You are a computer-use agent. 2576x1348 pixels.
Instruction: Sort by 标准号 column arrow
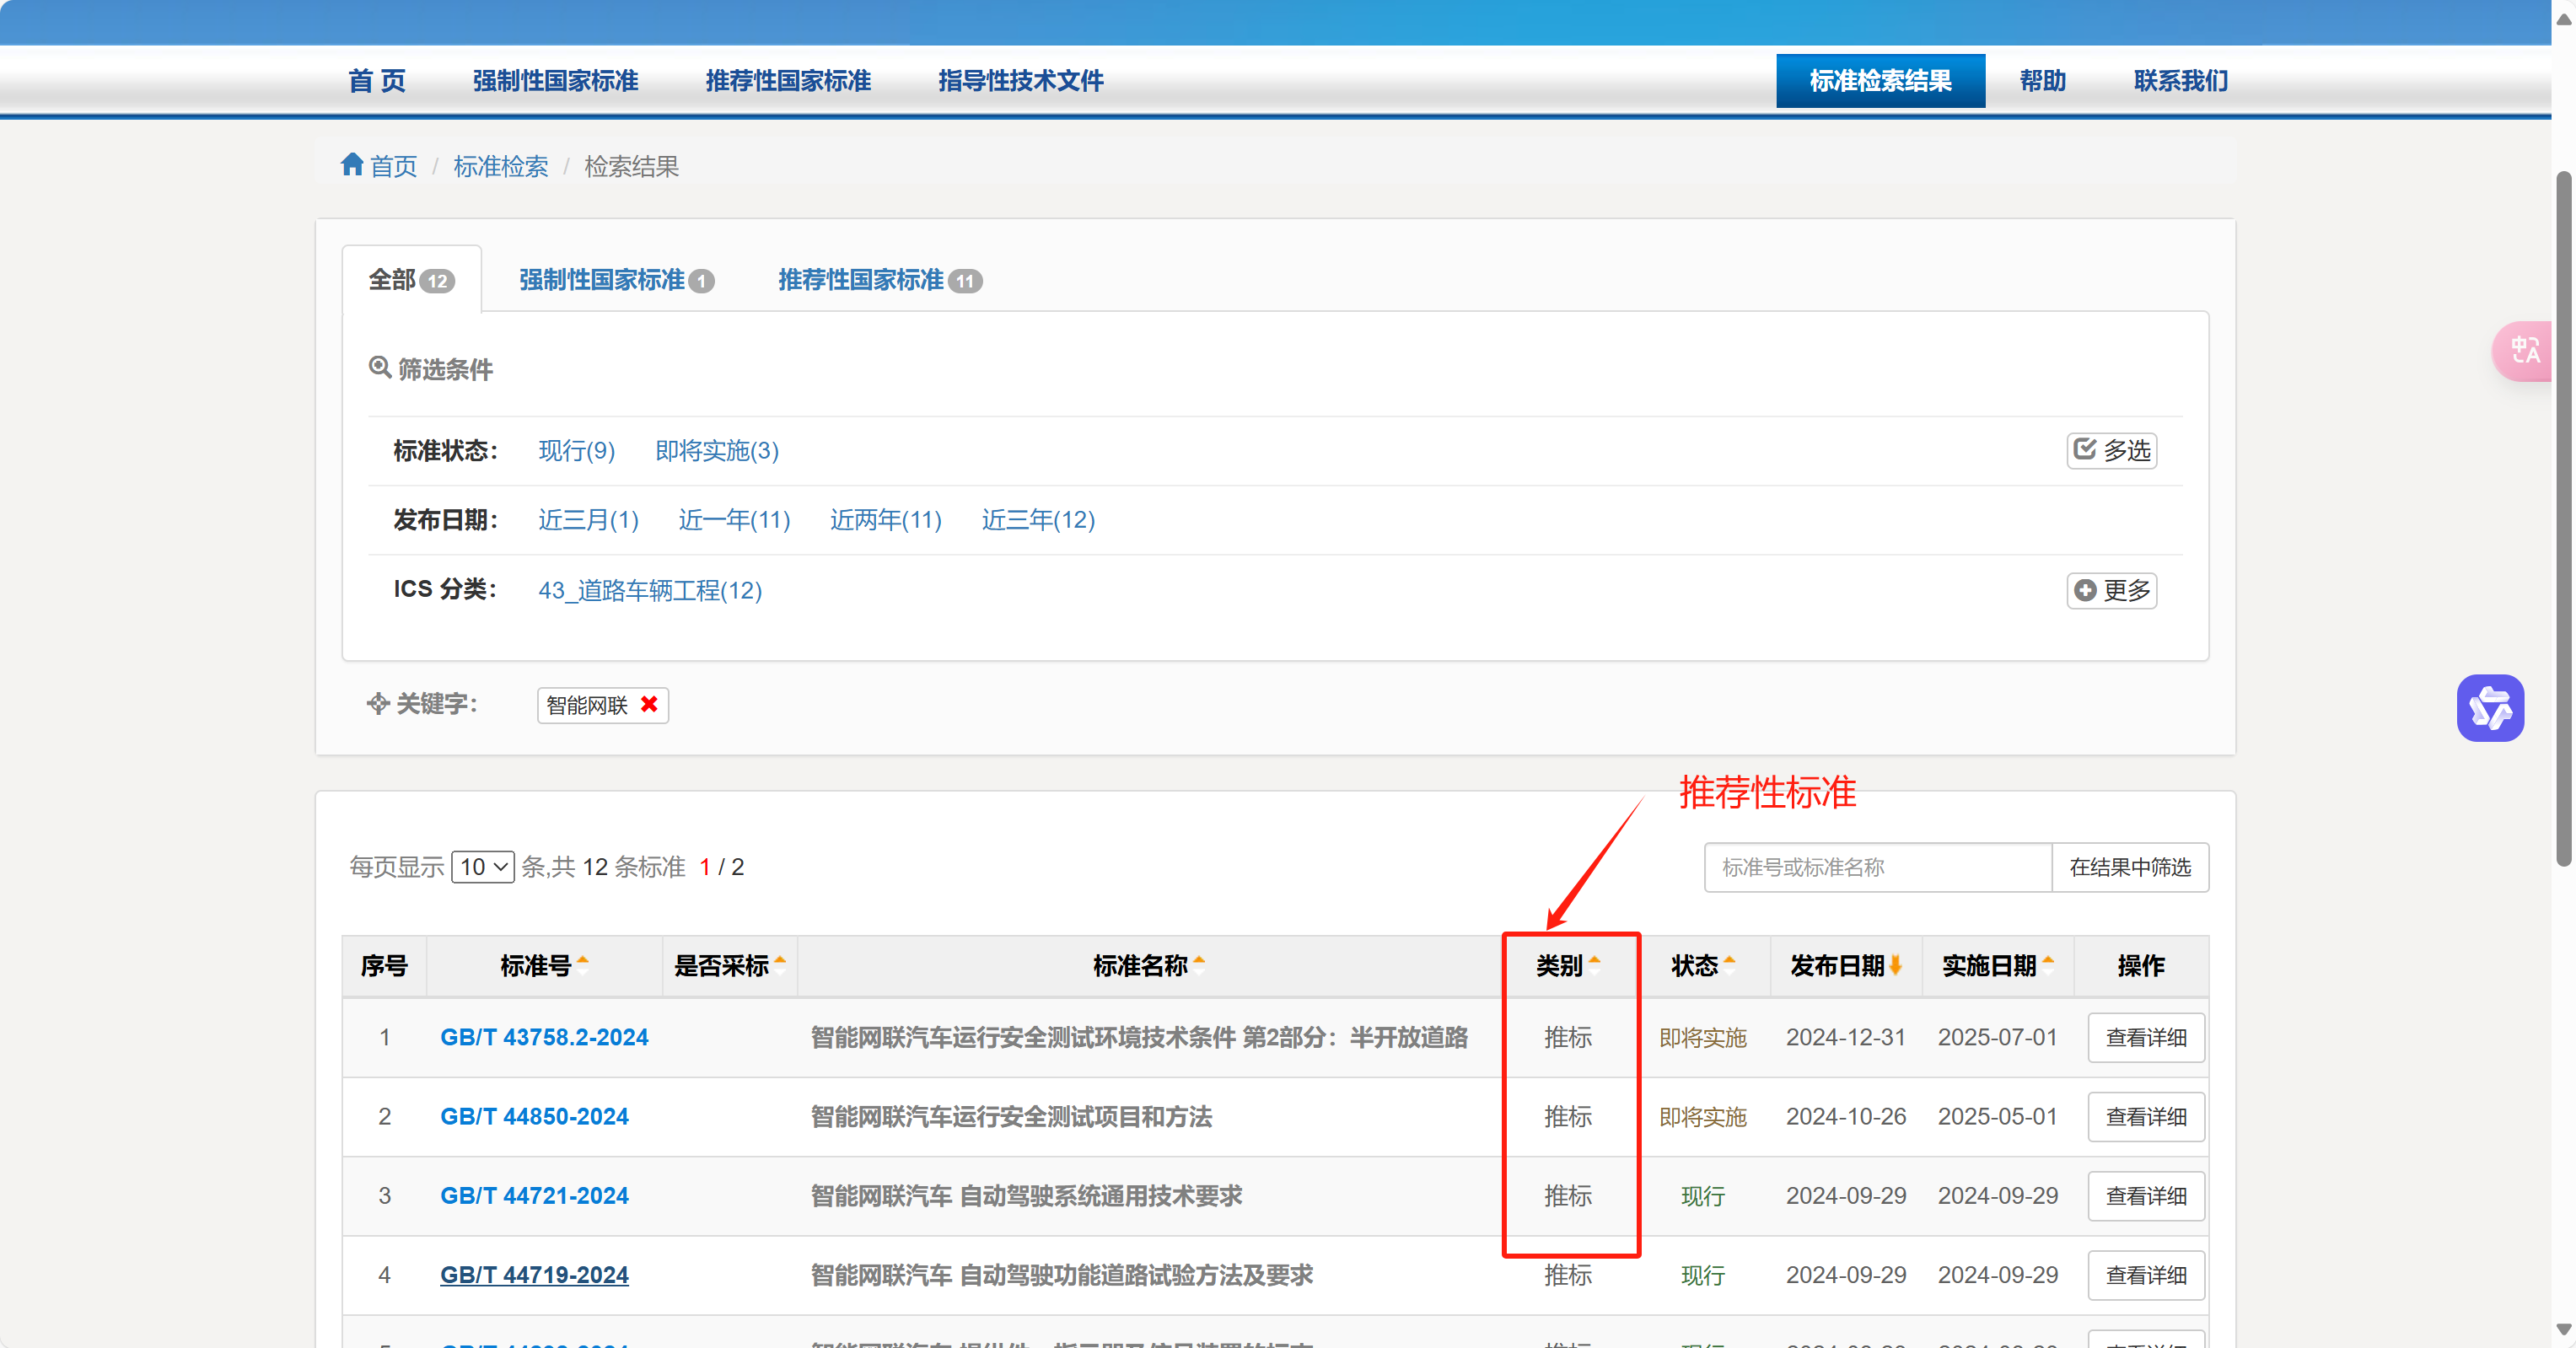(583, 964)
